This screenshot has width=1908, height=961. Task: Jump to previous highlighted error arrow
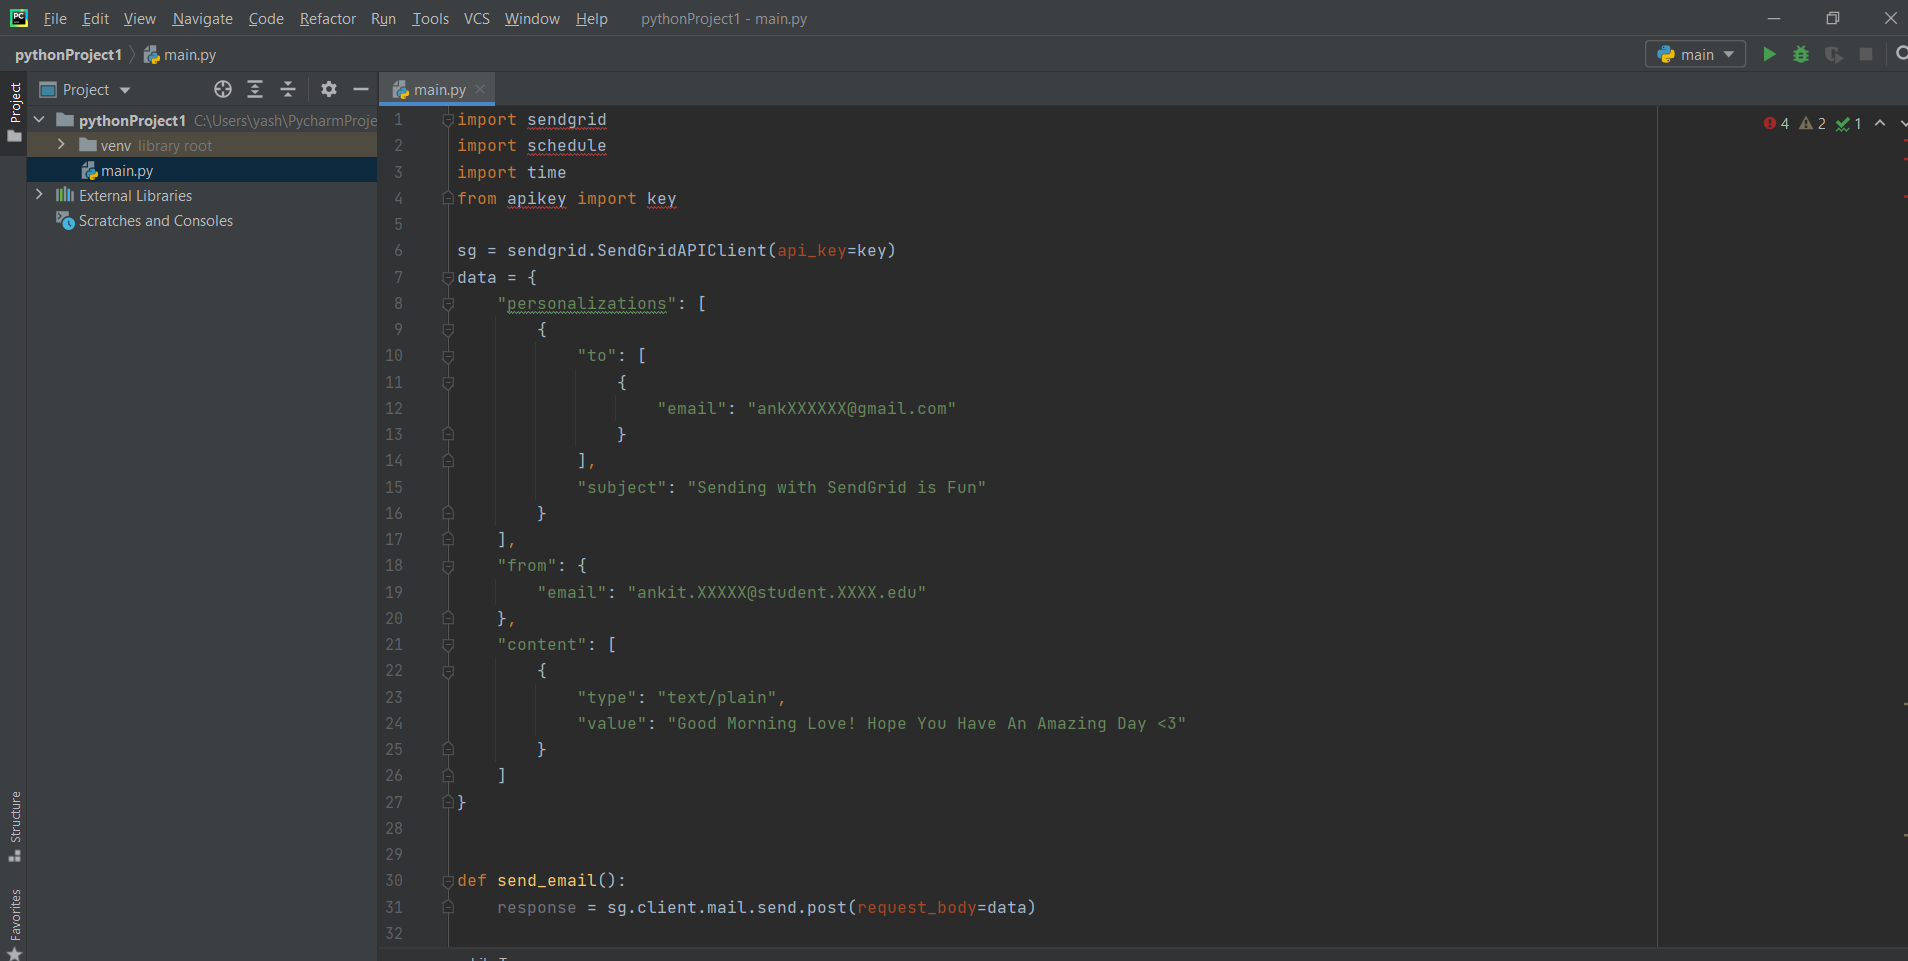pos(1880,123)
